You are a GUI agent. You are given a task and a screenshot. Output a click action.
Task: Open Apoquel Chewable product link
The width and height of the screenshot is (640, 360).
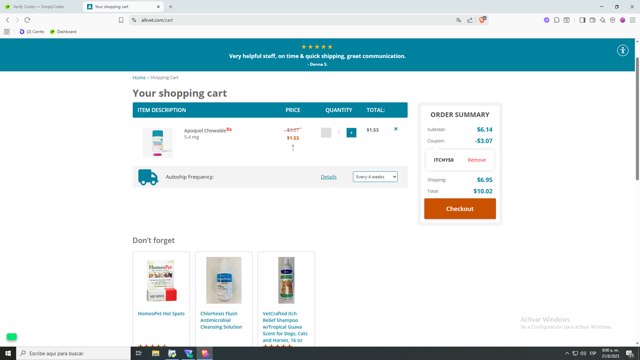pos(205,131)
